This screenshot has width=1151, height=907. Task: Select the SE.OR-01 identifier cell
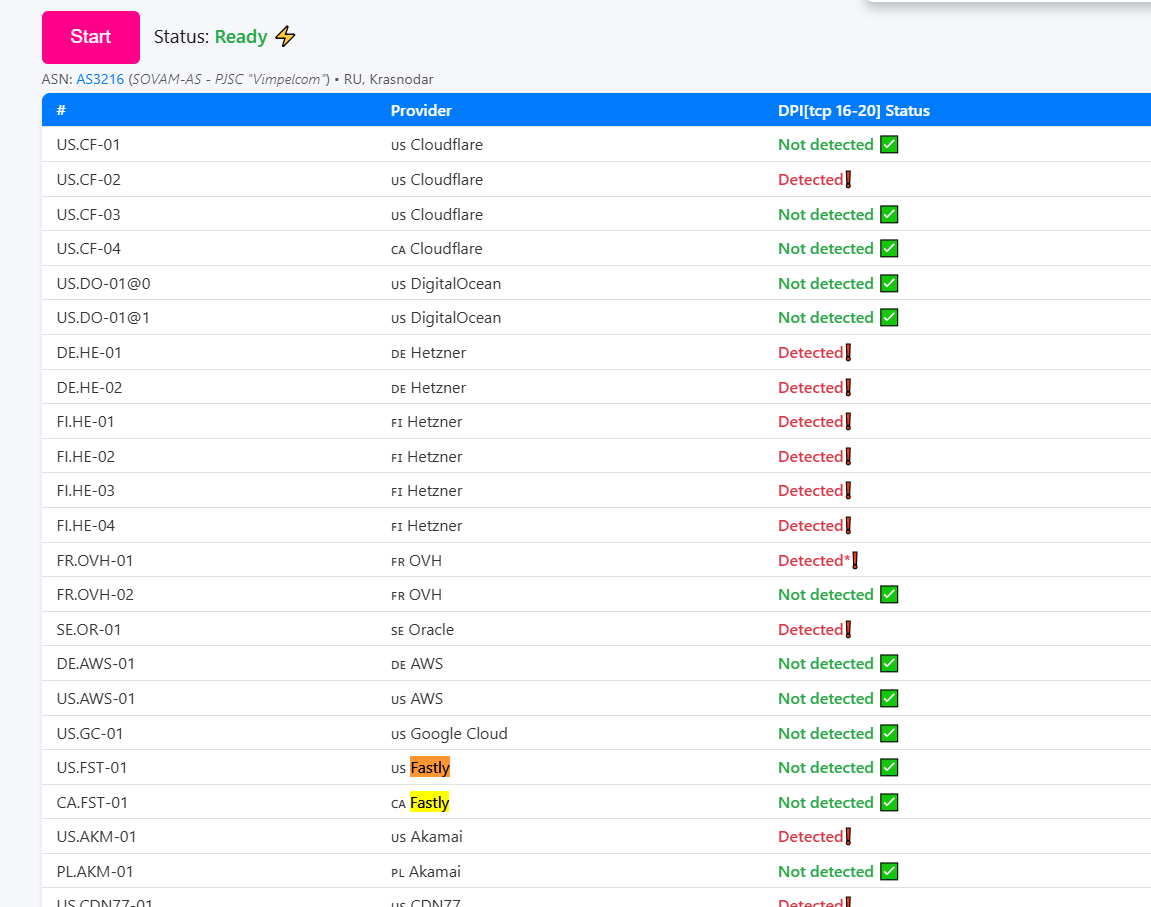click(x=89, y=630)
